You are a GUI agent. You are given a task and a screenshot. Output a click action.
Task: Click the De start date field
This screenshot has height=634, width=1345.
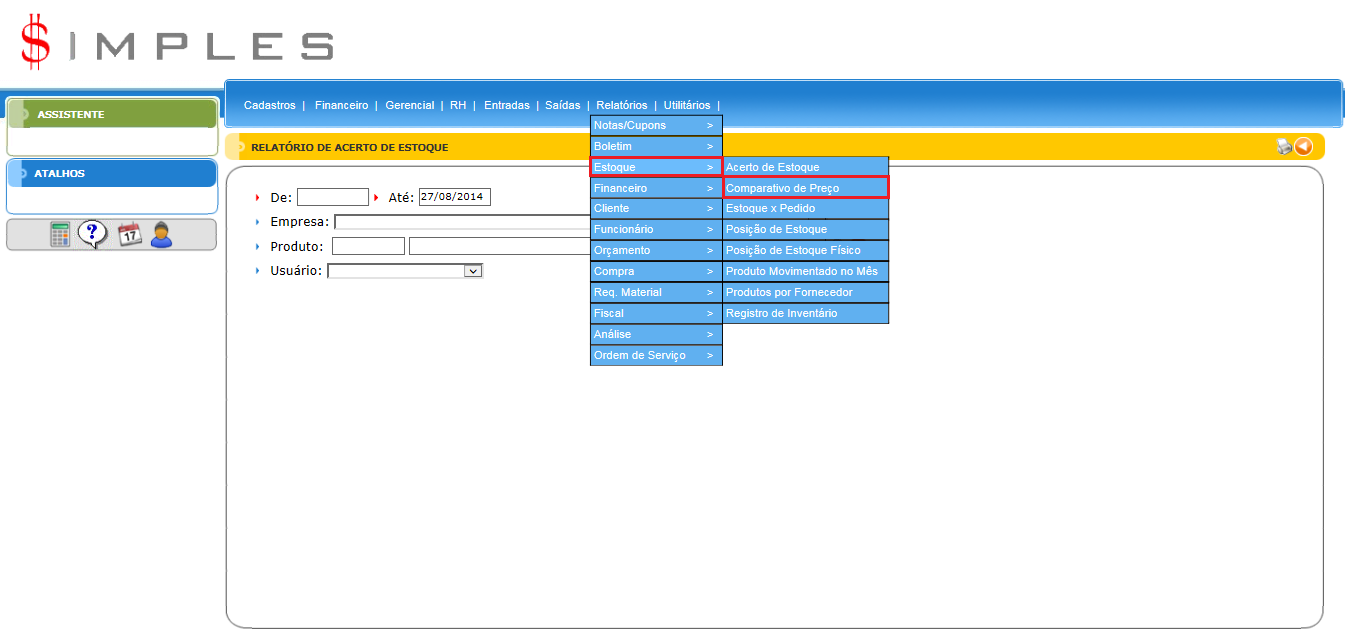(x=332, y=197)
